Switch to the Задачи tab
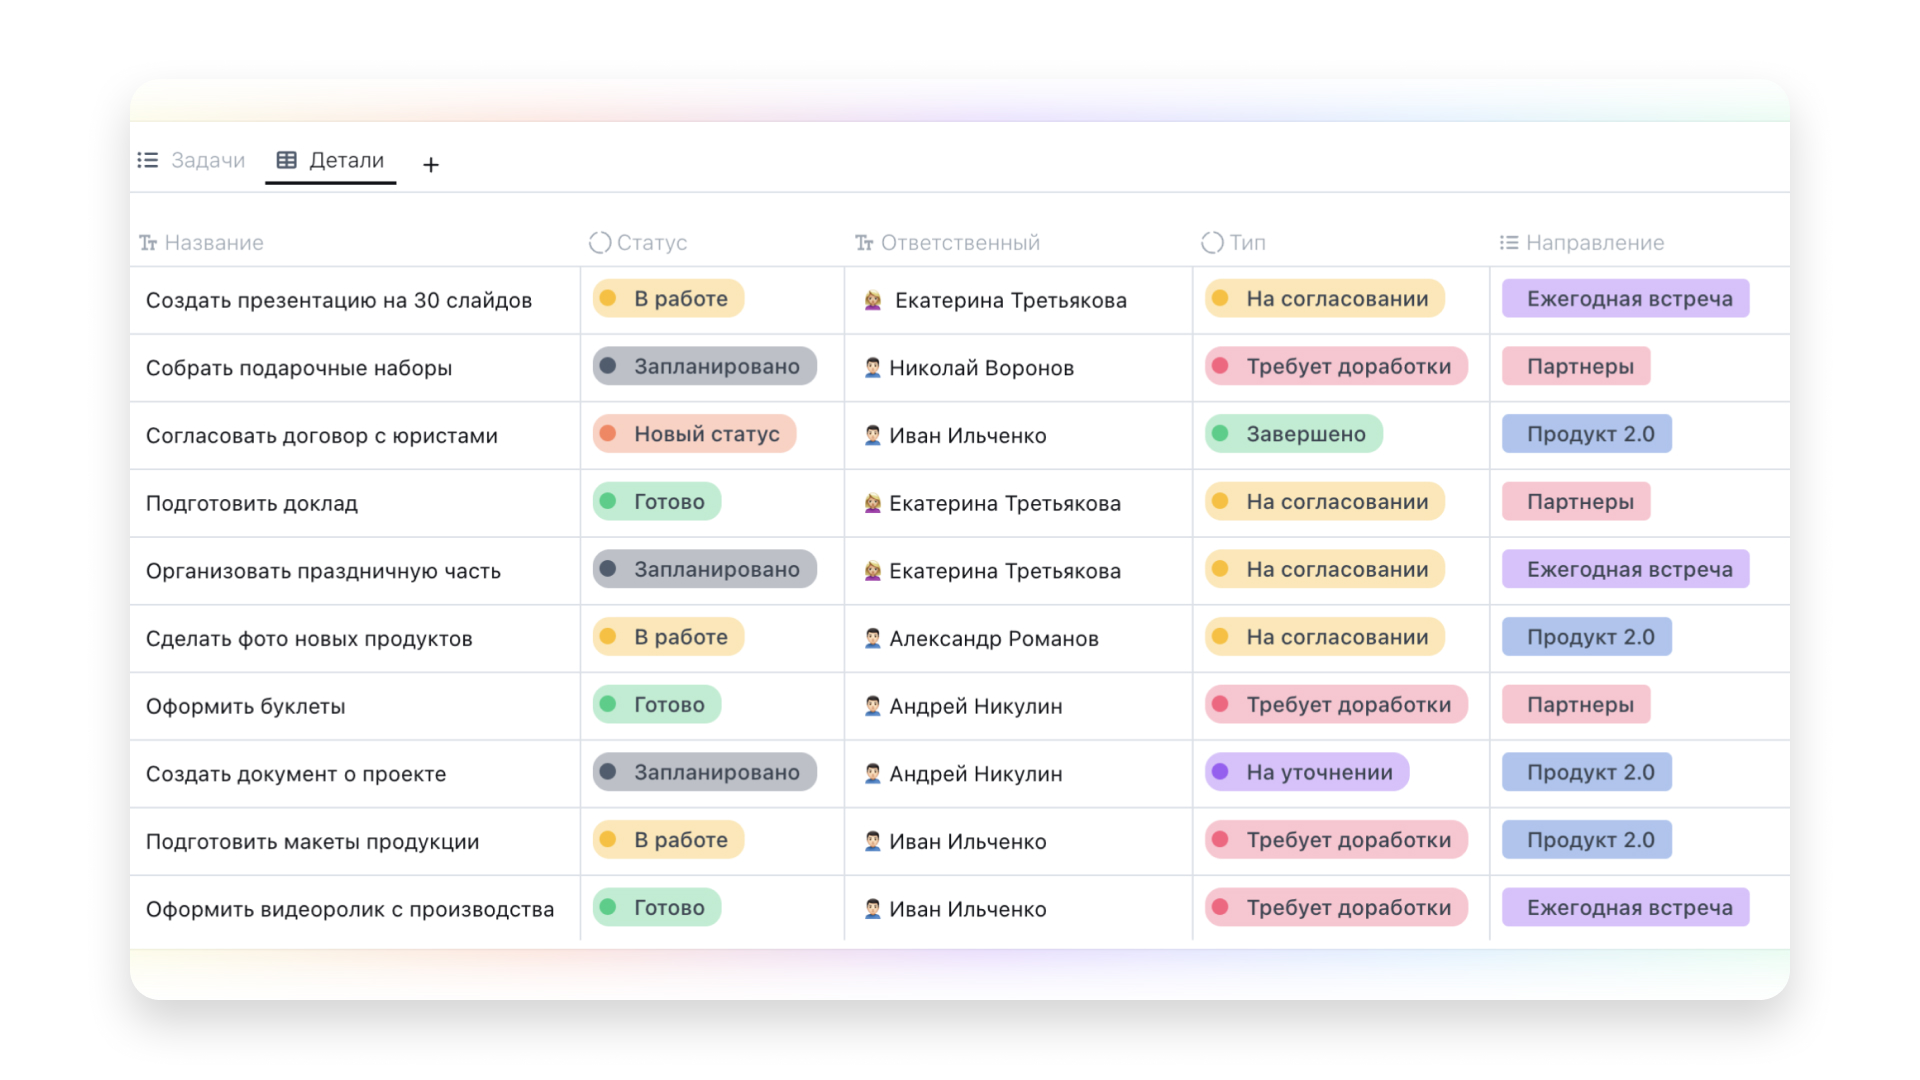The width and height of the screenshot is (1920, 1080). tap(207, 160)
